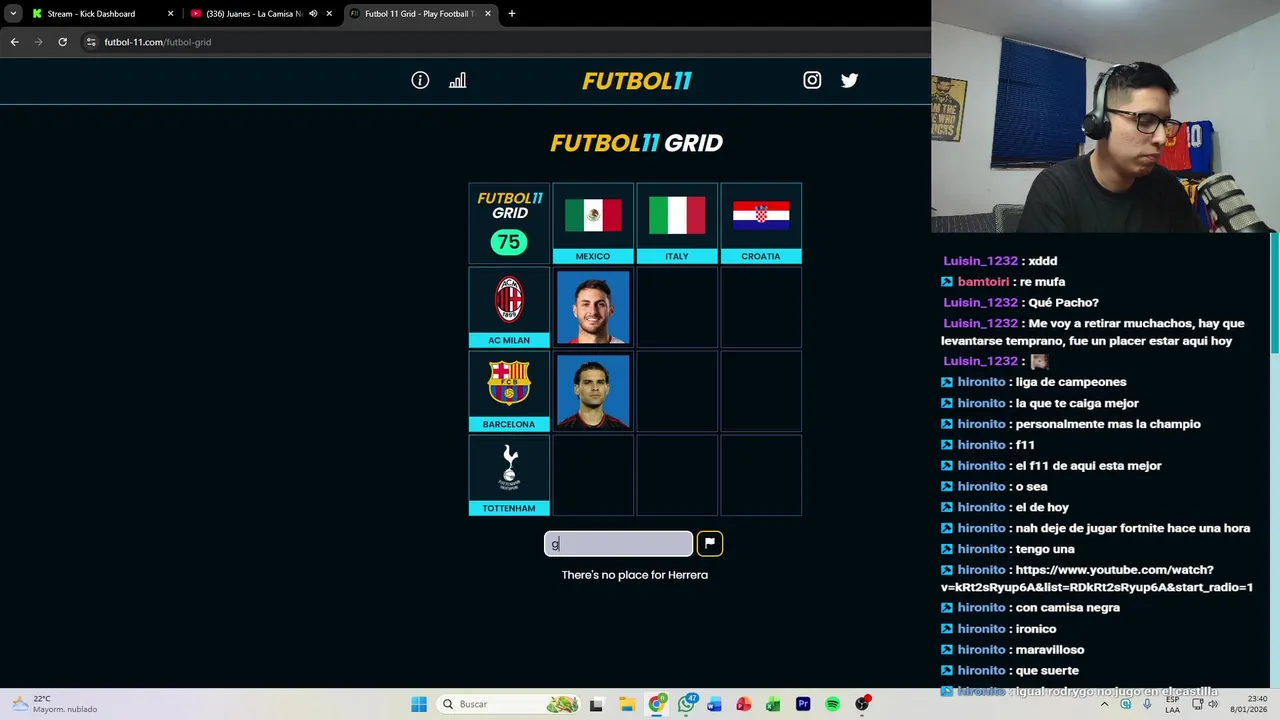Viewport: 1280px width, 720px height.
Task: View site information icon in address bar
Action: (91, 42)
